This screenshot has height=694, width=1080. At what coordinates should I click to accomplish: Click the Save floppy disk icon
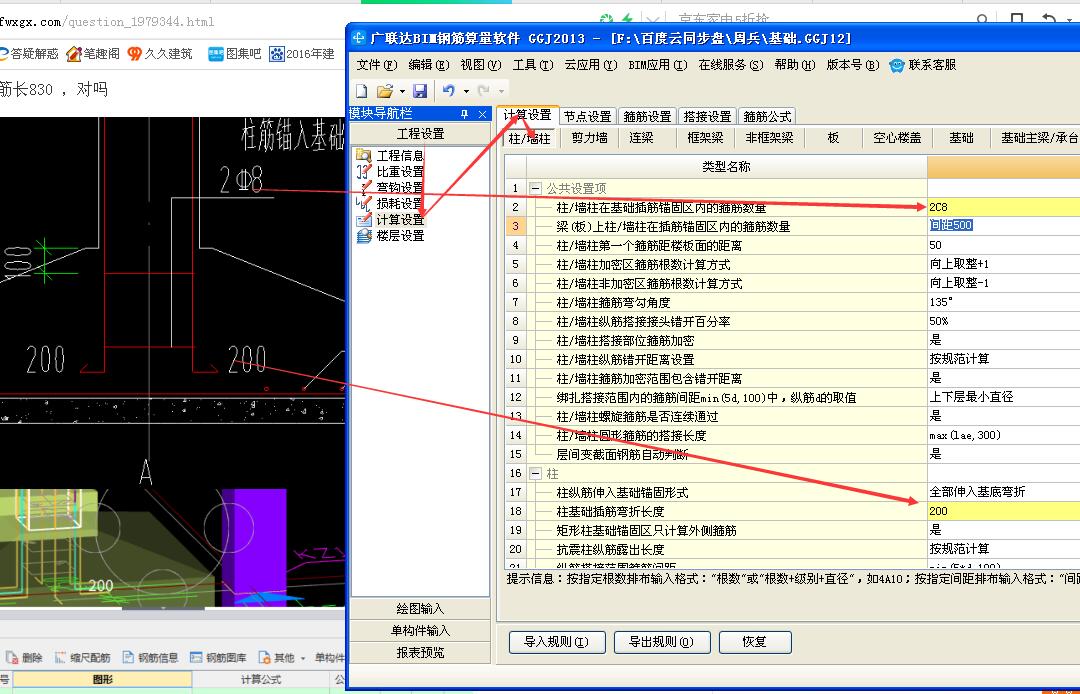click(x=419, y=90)
